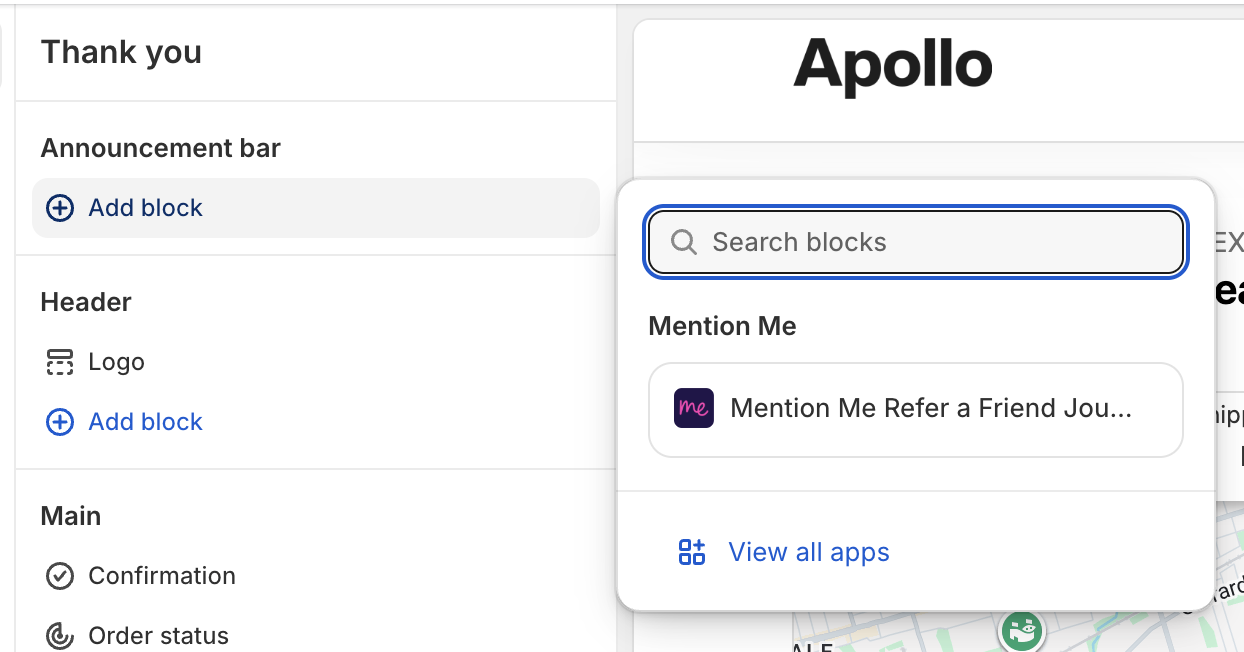Add block under Announcement bar
The image size is (1244, 652).
(x=146, y=208)
